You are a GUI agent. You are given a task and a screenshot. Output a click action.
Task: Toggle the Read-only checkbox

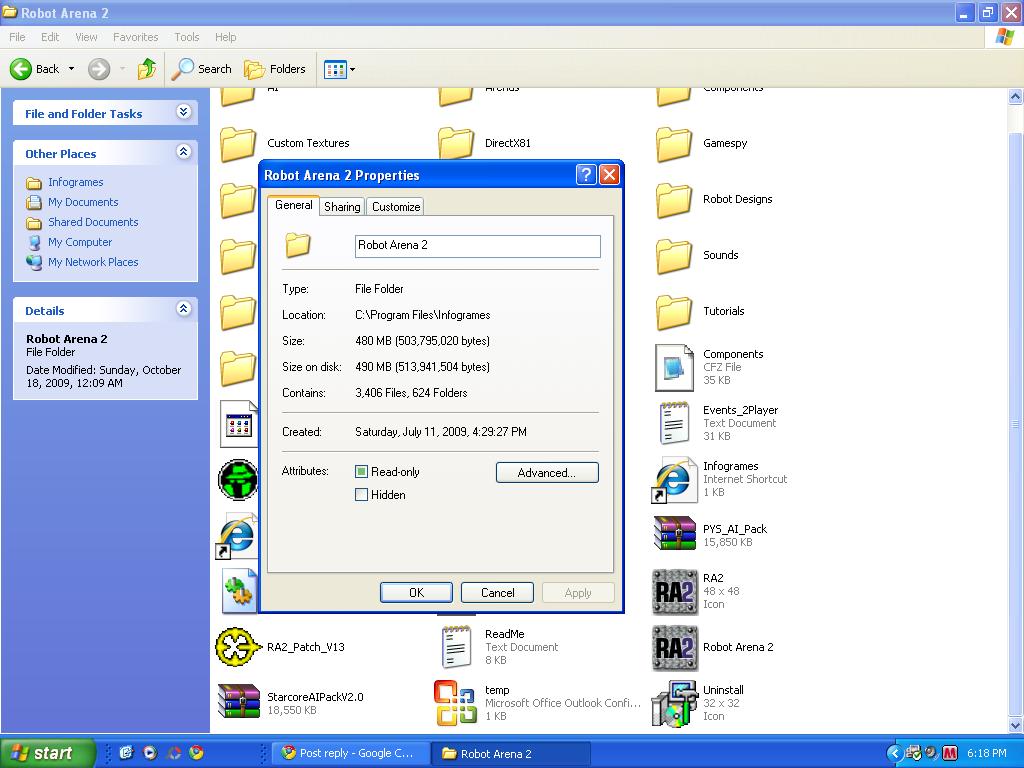point(361,472)
